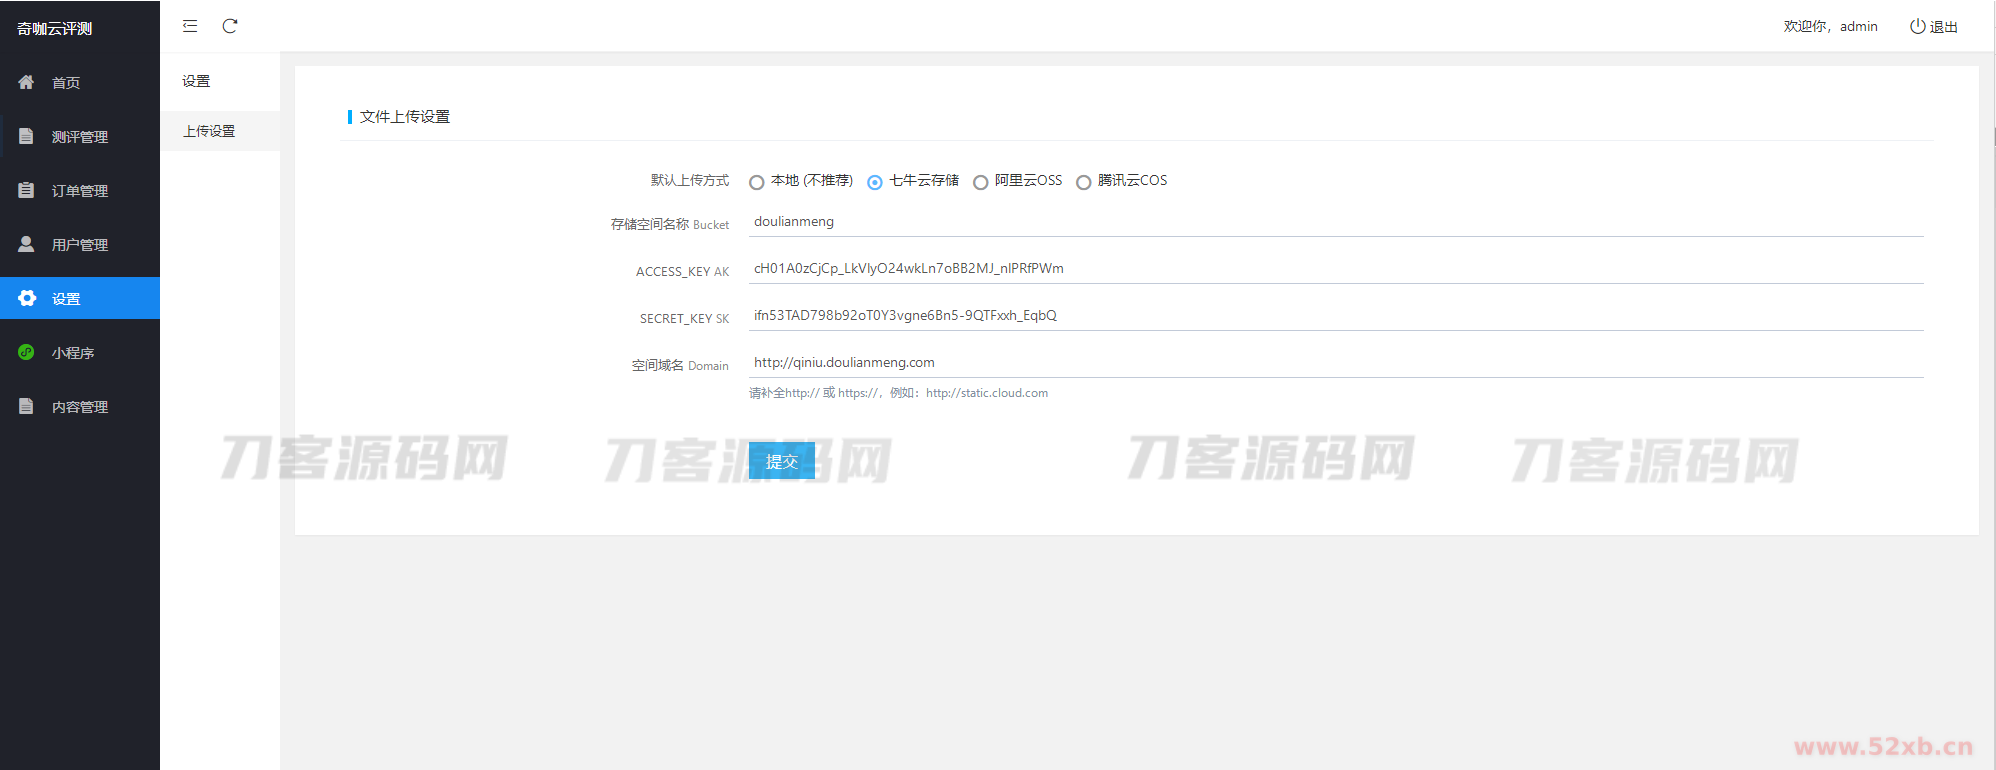Select the 七牛云存储 radio option
The image size is (1996, 770).
(x=875, y=182)
